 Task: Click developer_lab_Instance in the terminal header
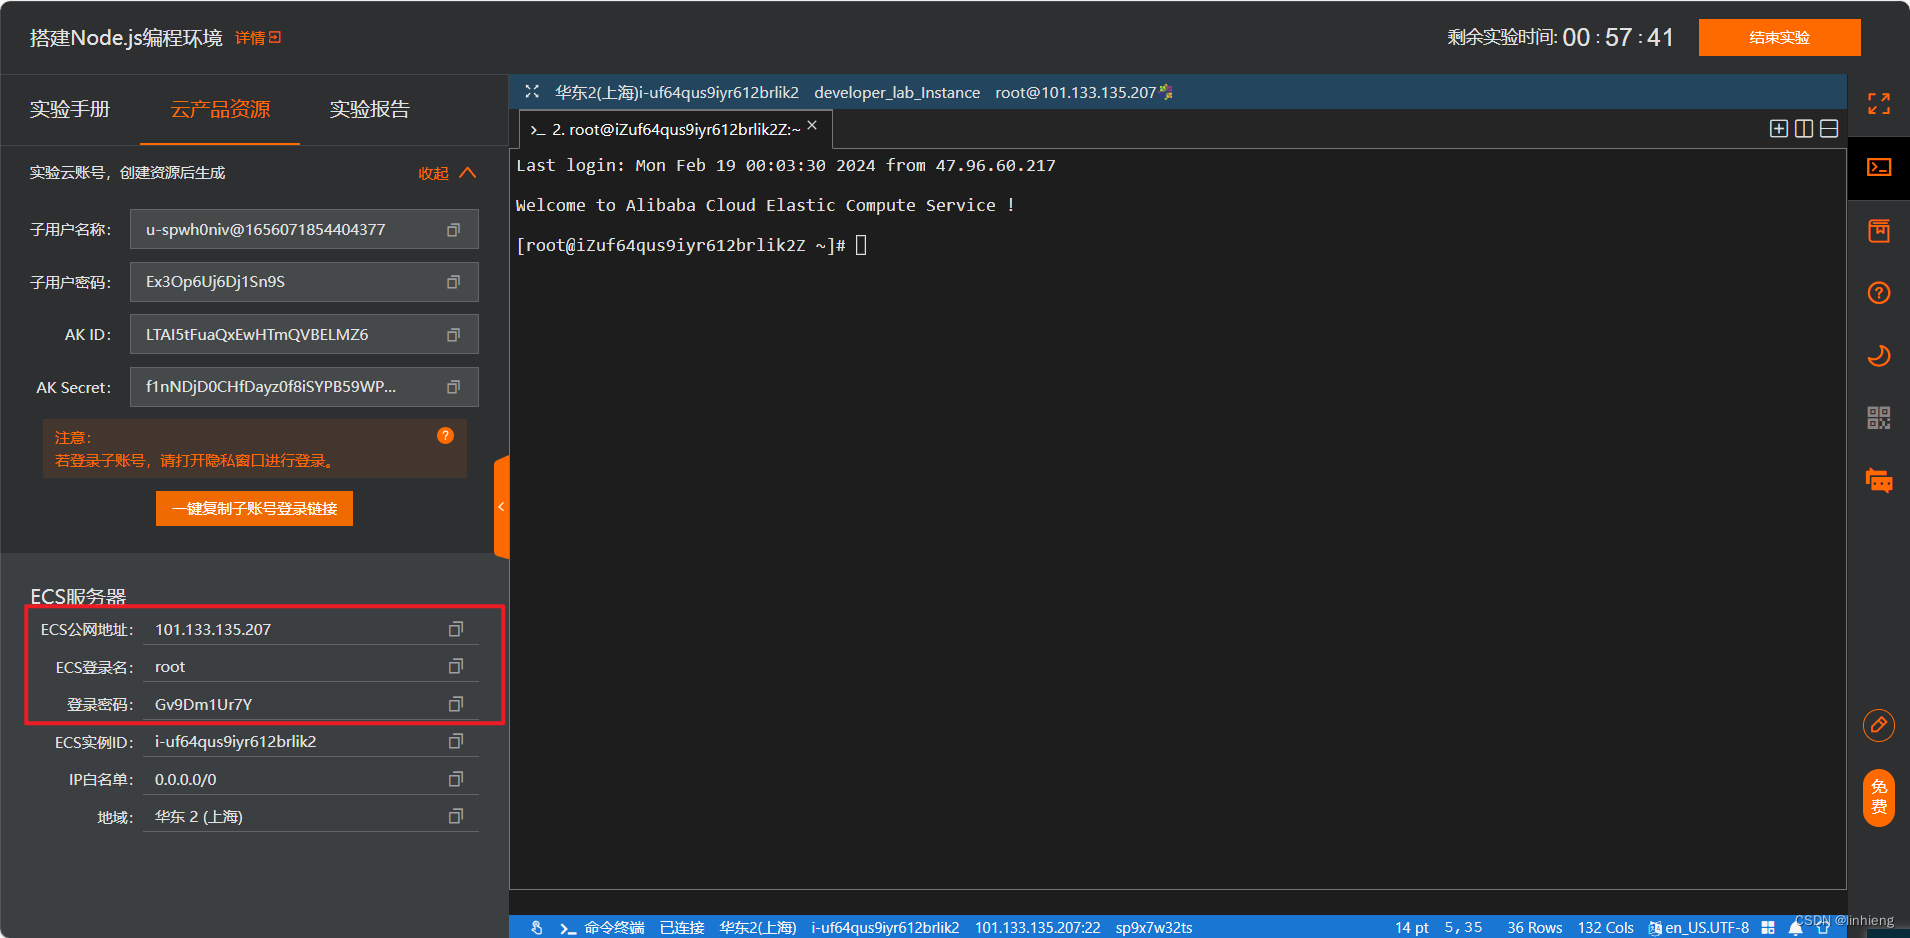(897, 92)
